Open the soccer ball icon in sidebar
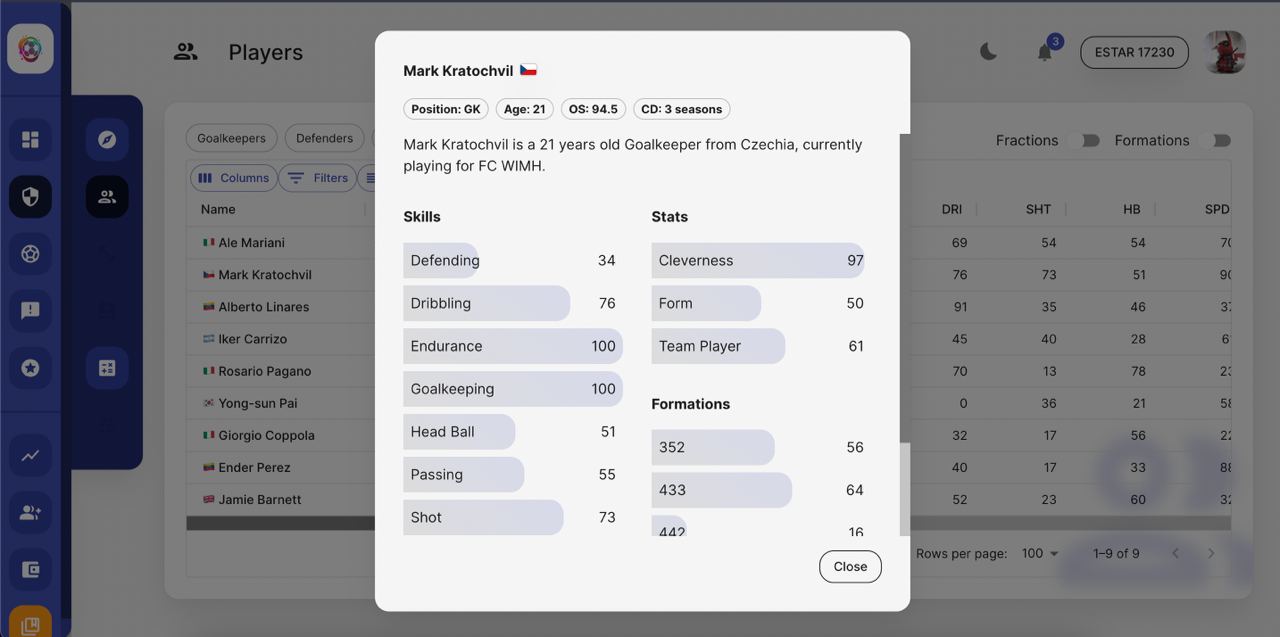The width and height of the screenshot is (1280, 637). tap(30, 254)
